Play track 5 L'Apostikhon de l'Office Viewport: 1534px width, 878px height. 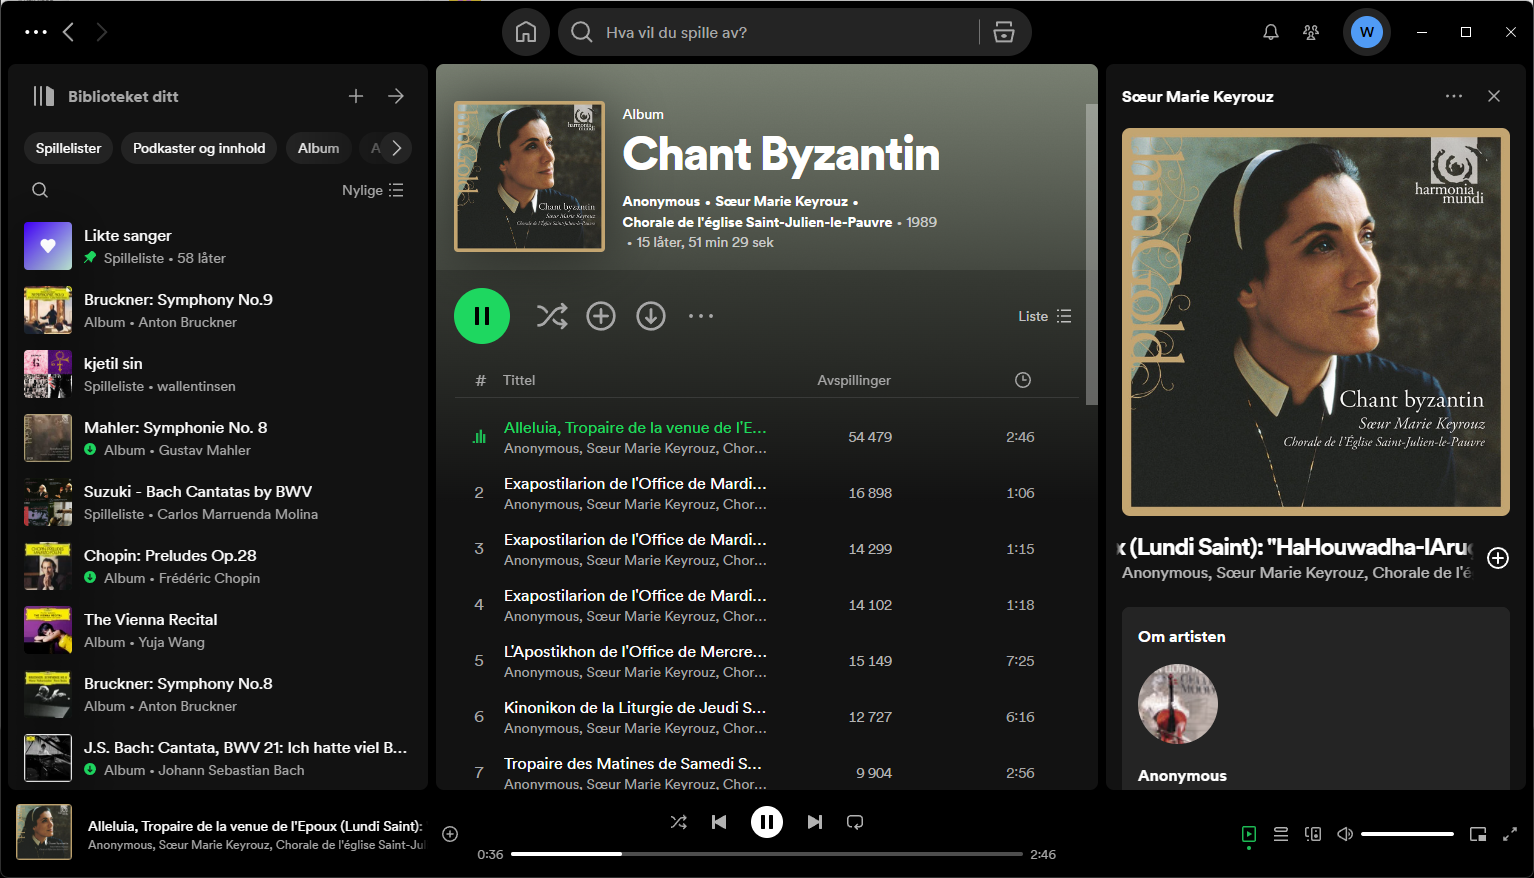click(766, 661)
